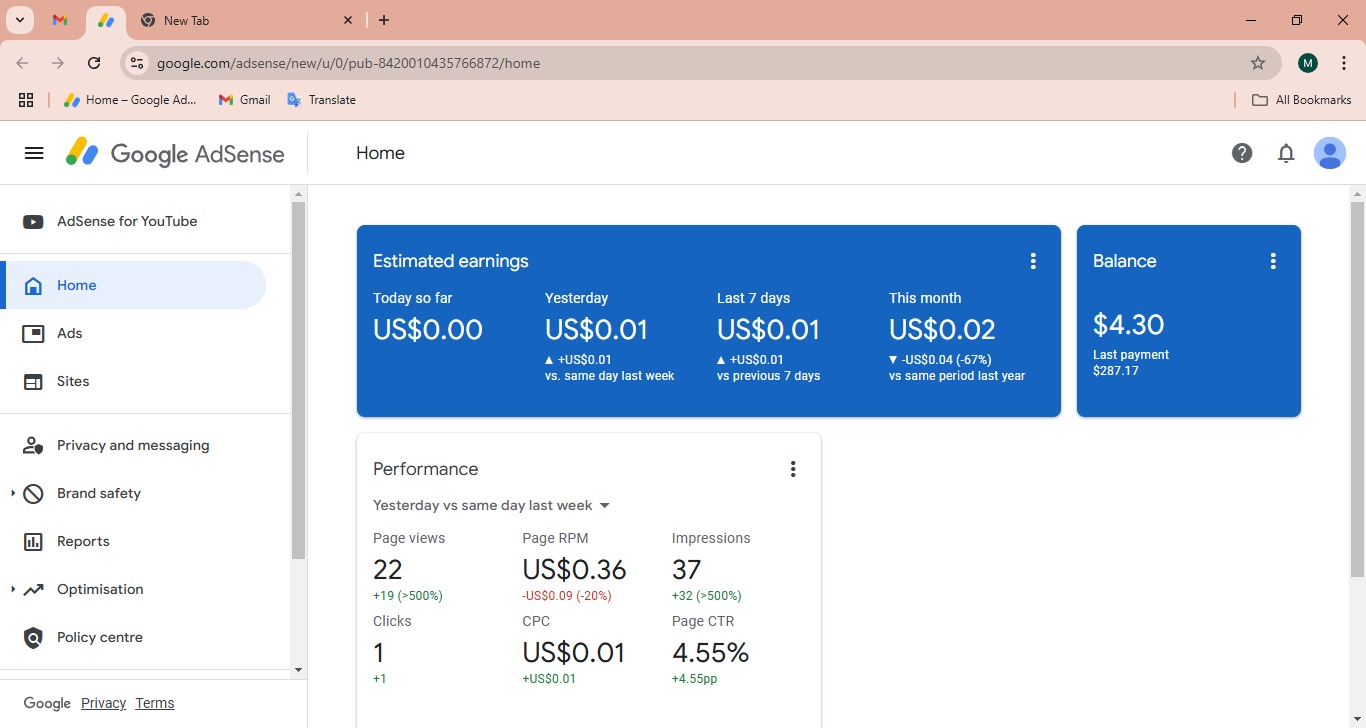Click the main page vertical scrollbar thumb

click(x=1357, y=389)
